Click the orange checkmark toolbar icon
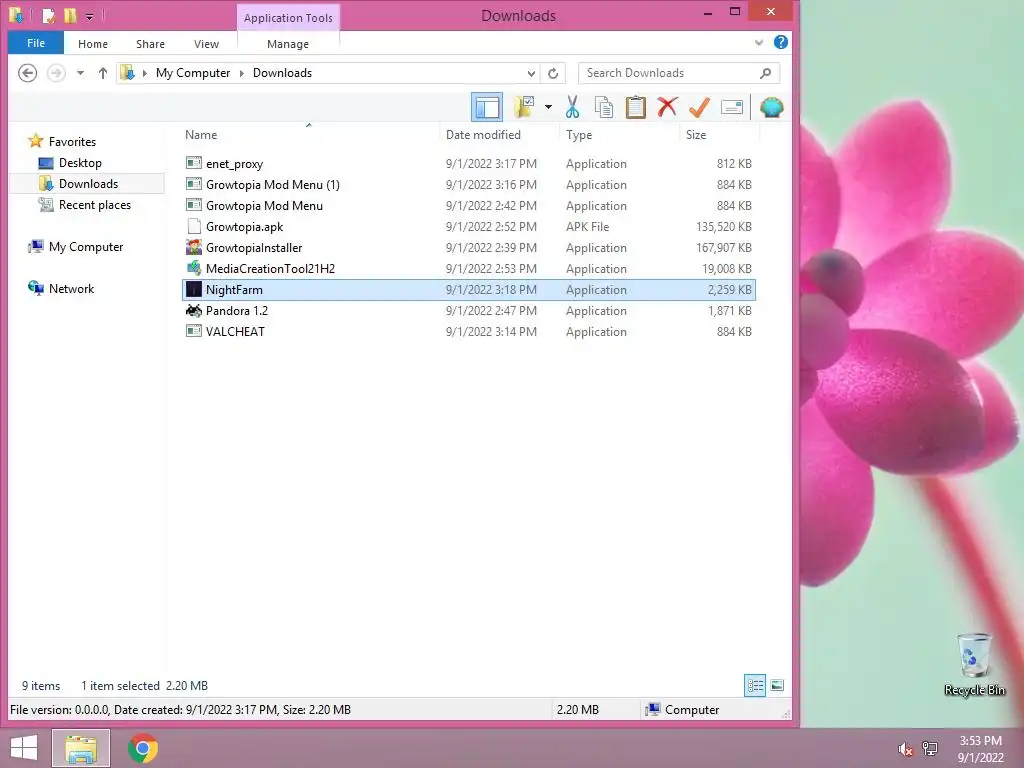This screenshot has width=1024, height=768. click(x=699, y=107)
